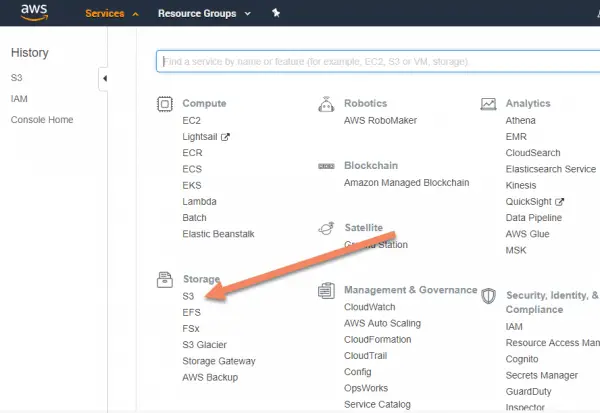Image resolution: width=600 pixels, height=413 pixels.
Task: Click the Management & Governance clipboard icon
Action: (x=326, y=291)
